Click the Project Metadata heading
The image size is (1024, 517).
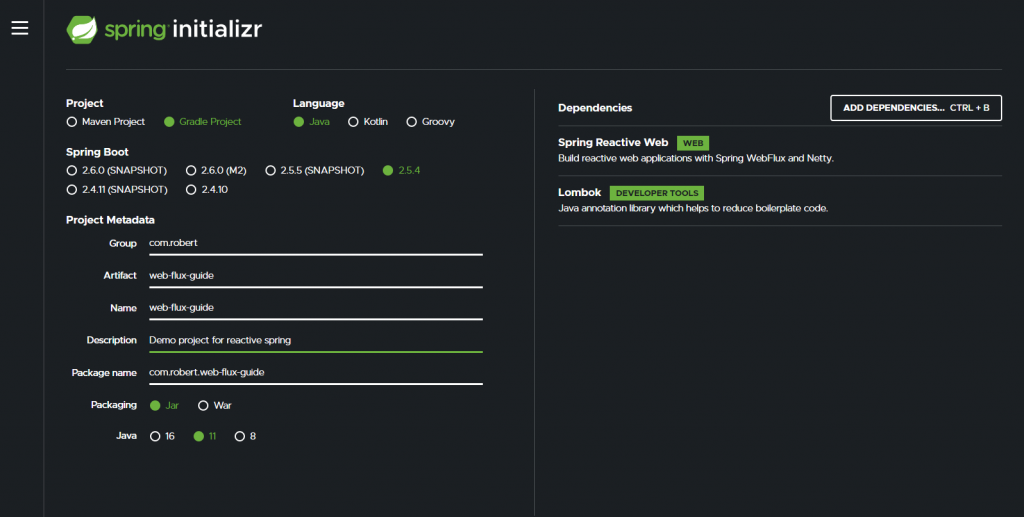pos(110,220)
